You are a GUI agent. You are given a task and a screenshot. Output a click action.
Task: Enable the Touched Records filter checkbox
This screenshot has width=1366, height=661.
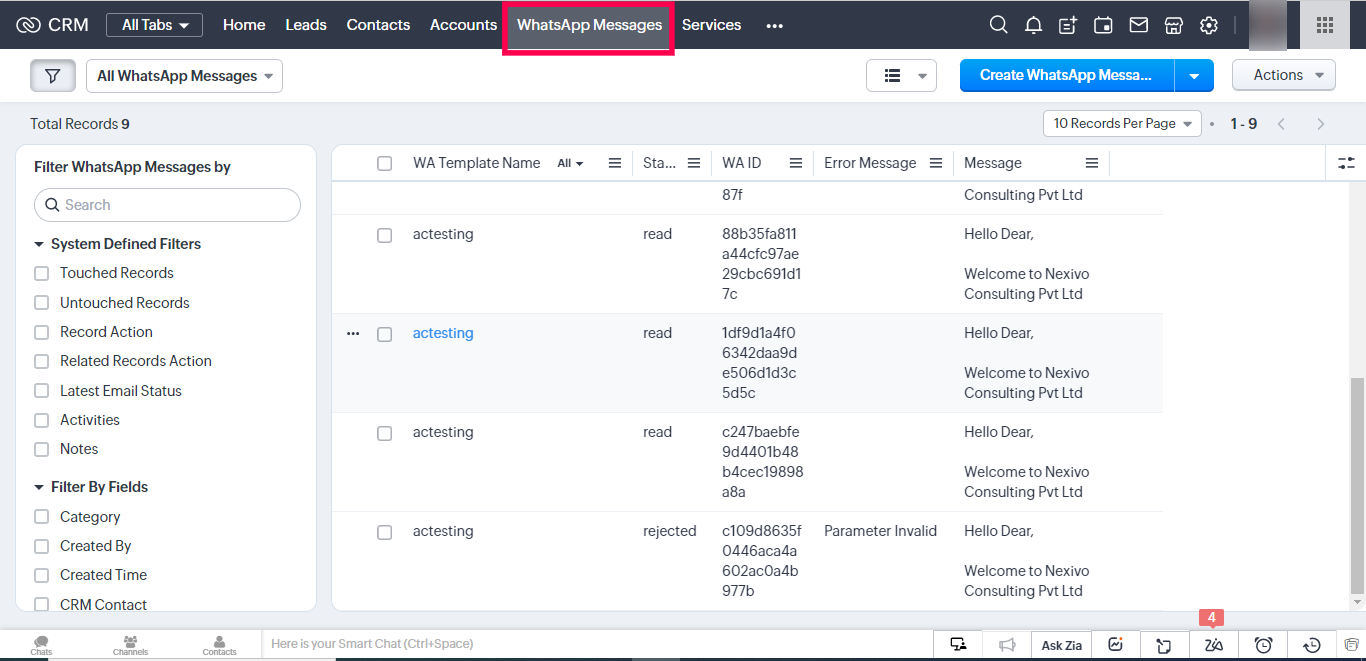[41, 273]
